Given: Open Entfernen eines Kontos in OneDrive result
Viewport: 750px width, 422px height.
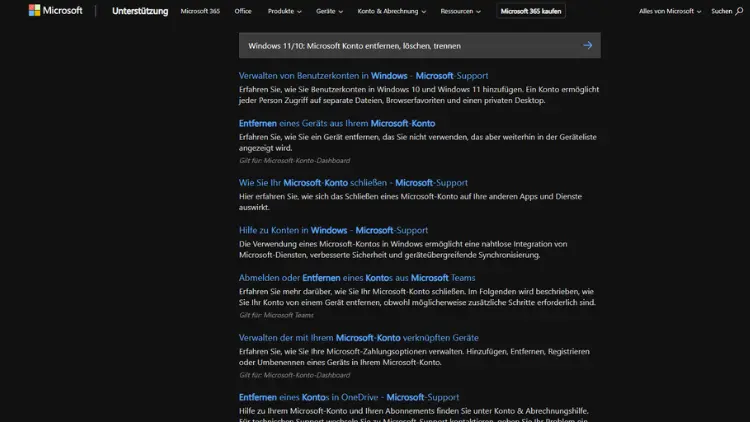Looking at the screenshot, I should [349, 397].
